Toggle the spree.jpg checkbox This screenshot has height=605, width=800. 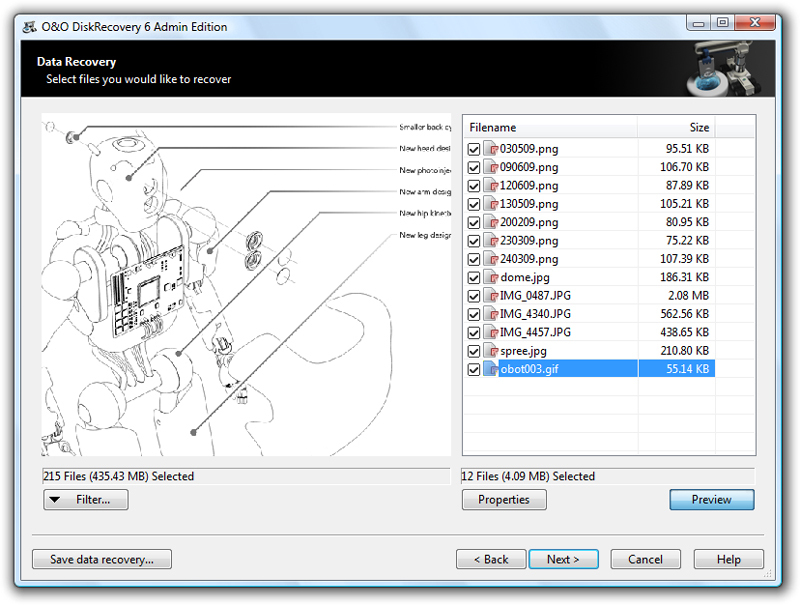(473, 351)
